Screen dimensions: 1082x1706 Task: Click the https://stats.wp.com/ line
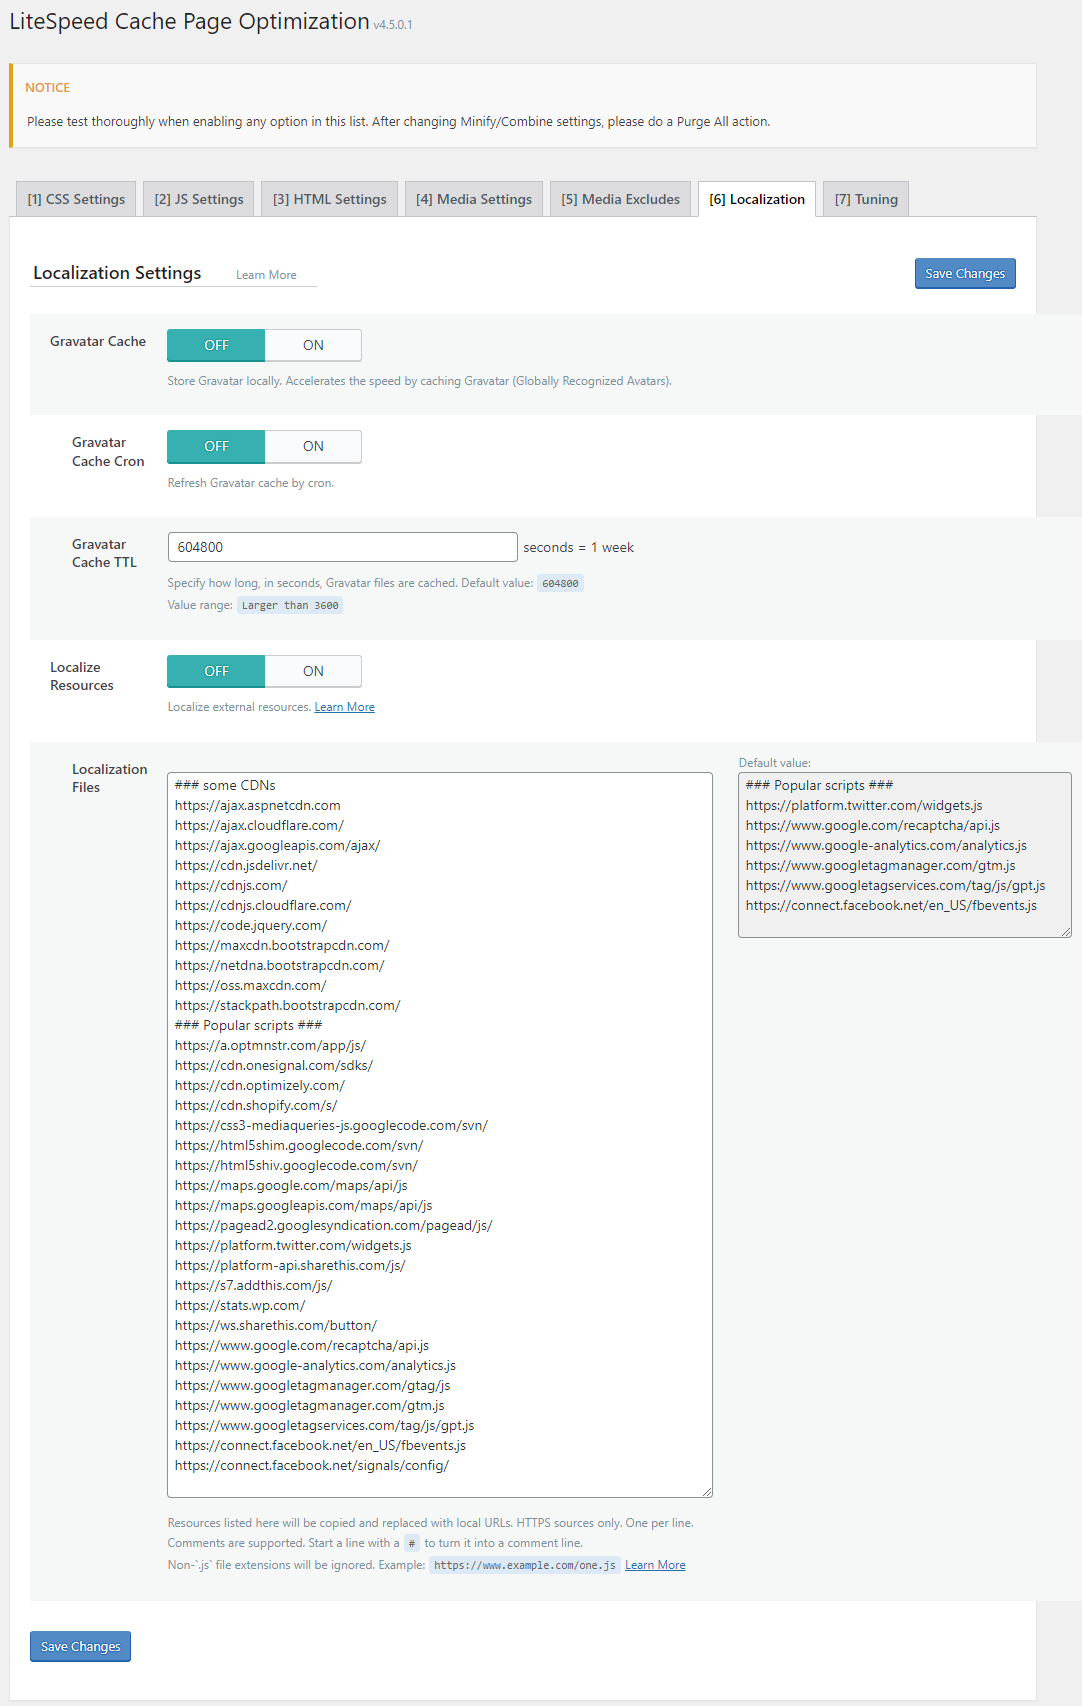pos(240,1305)
